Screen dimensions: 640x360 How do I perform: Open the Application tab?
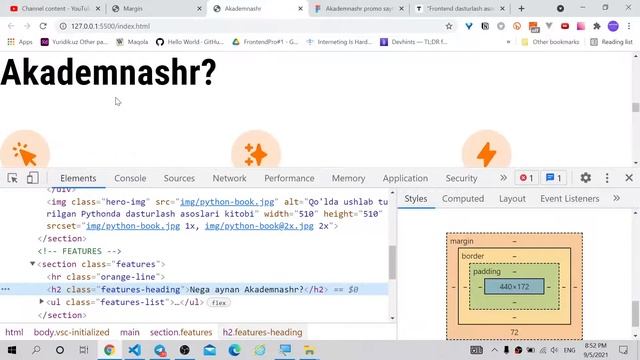405,178
